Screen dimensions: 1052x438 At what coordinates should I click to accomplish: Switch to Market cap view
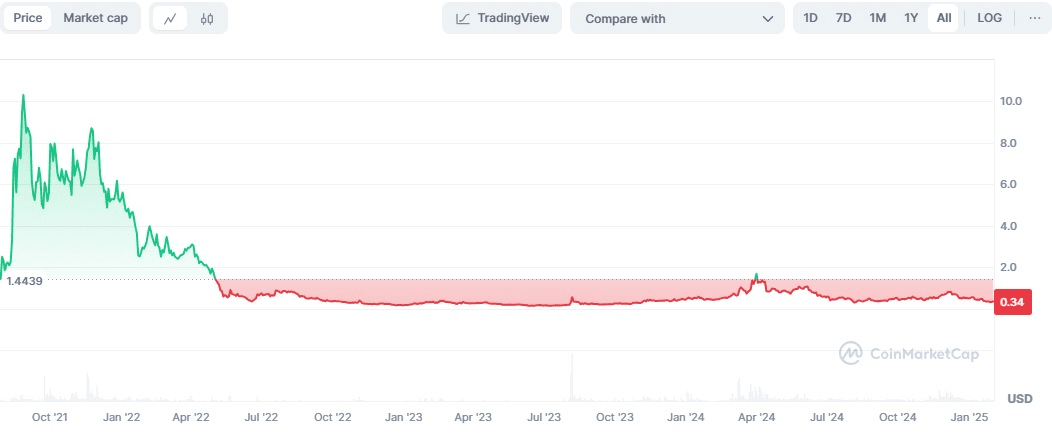(95, 18)
